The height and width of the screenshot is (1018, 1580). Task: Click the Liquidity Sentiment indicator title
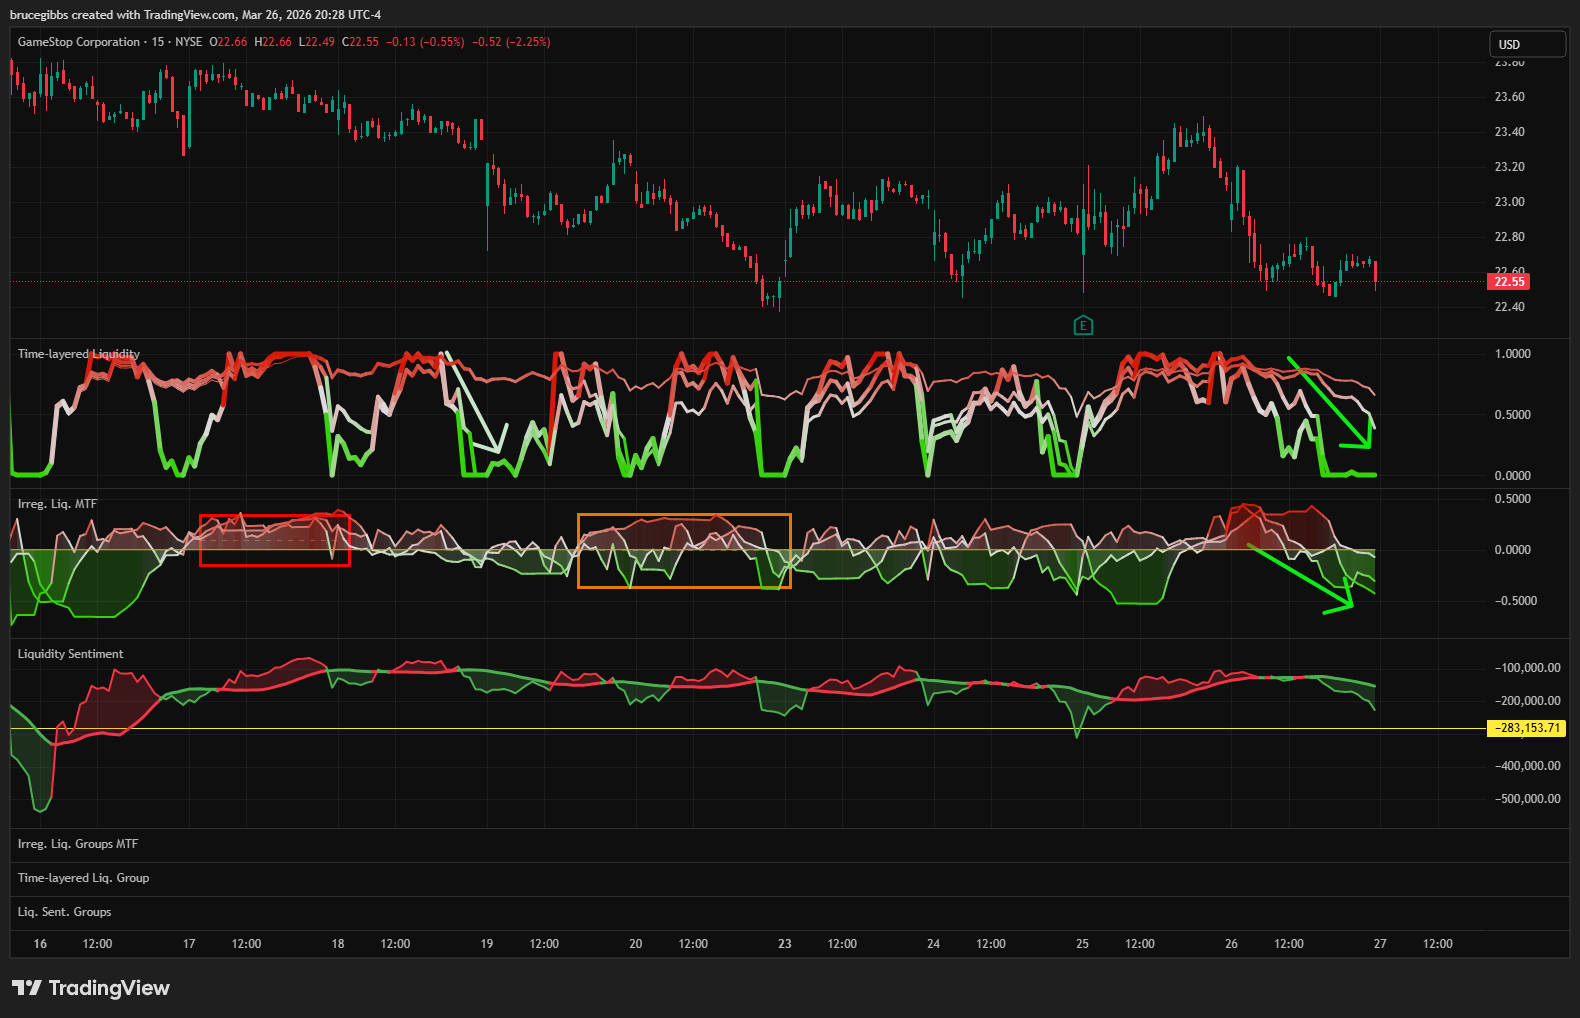(x=71, y=654)
